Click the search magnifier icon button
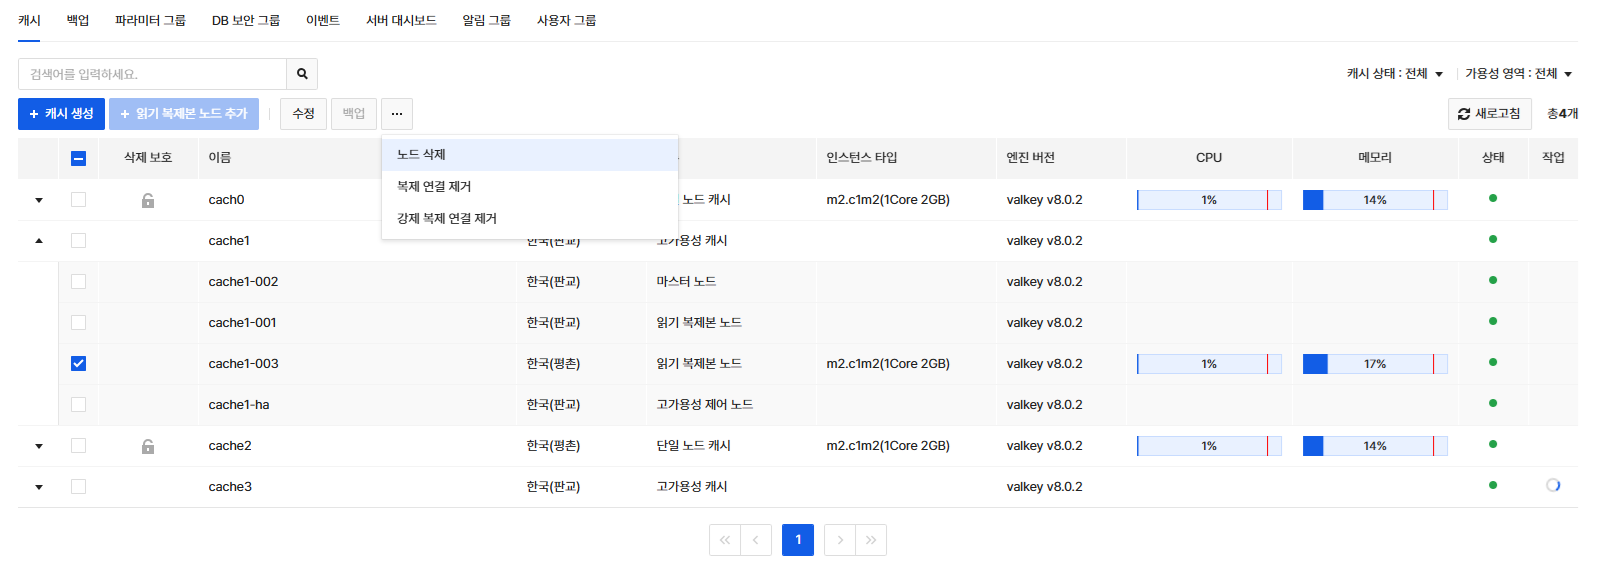Viewport: 1607px width, 581px height. (x=302, y=74)
